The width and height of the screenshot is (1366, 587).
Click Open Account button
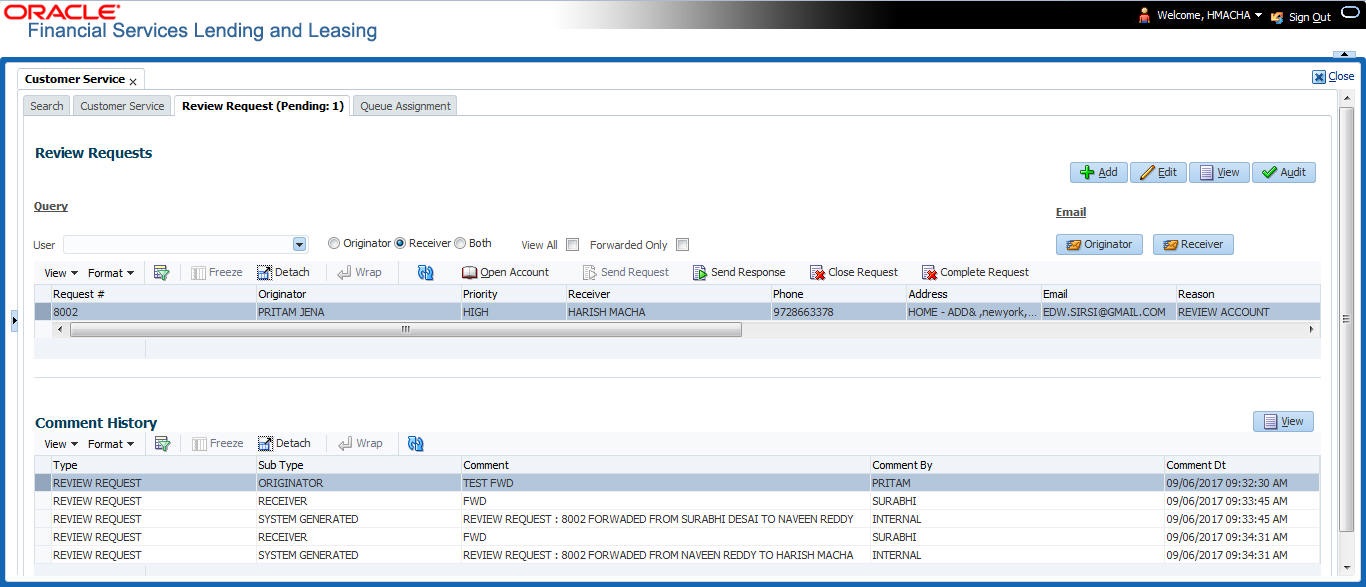[x=505, y=272]
